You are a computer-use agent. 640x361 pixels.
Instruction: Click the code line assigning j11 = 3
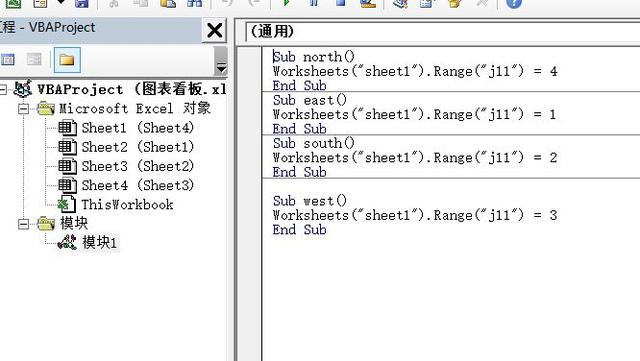(x=415, y=215)
